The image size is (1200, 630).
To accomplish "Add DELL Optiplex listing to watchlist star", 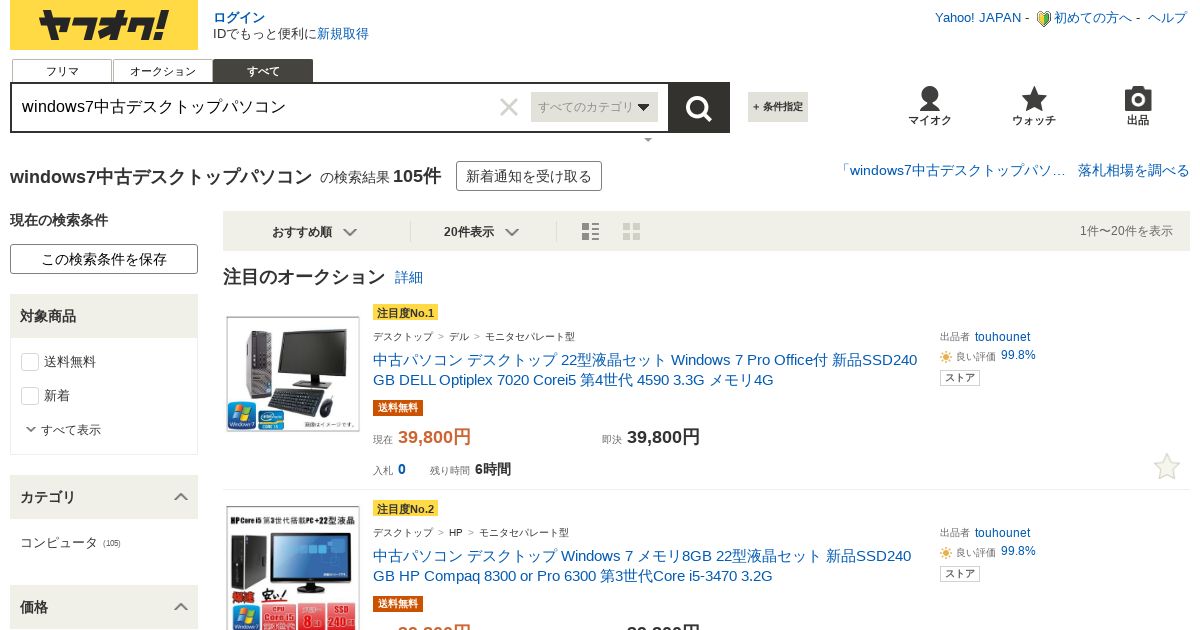I will [x=1167, y=467].
